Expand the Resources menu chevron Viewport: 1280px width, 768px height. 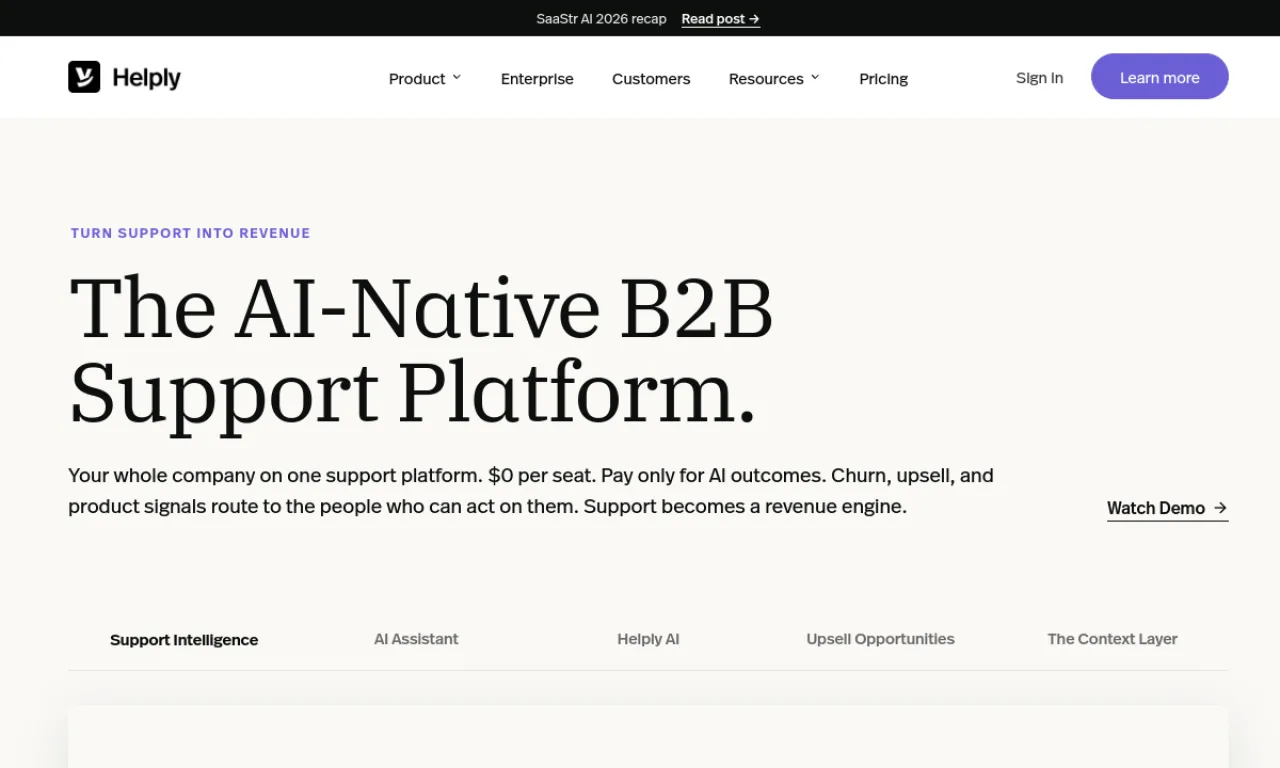tap(815, 77)
